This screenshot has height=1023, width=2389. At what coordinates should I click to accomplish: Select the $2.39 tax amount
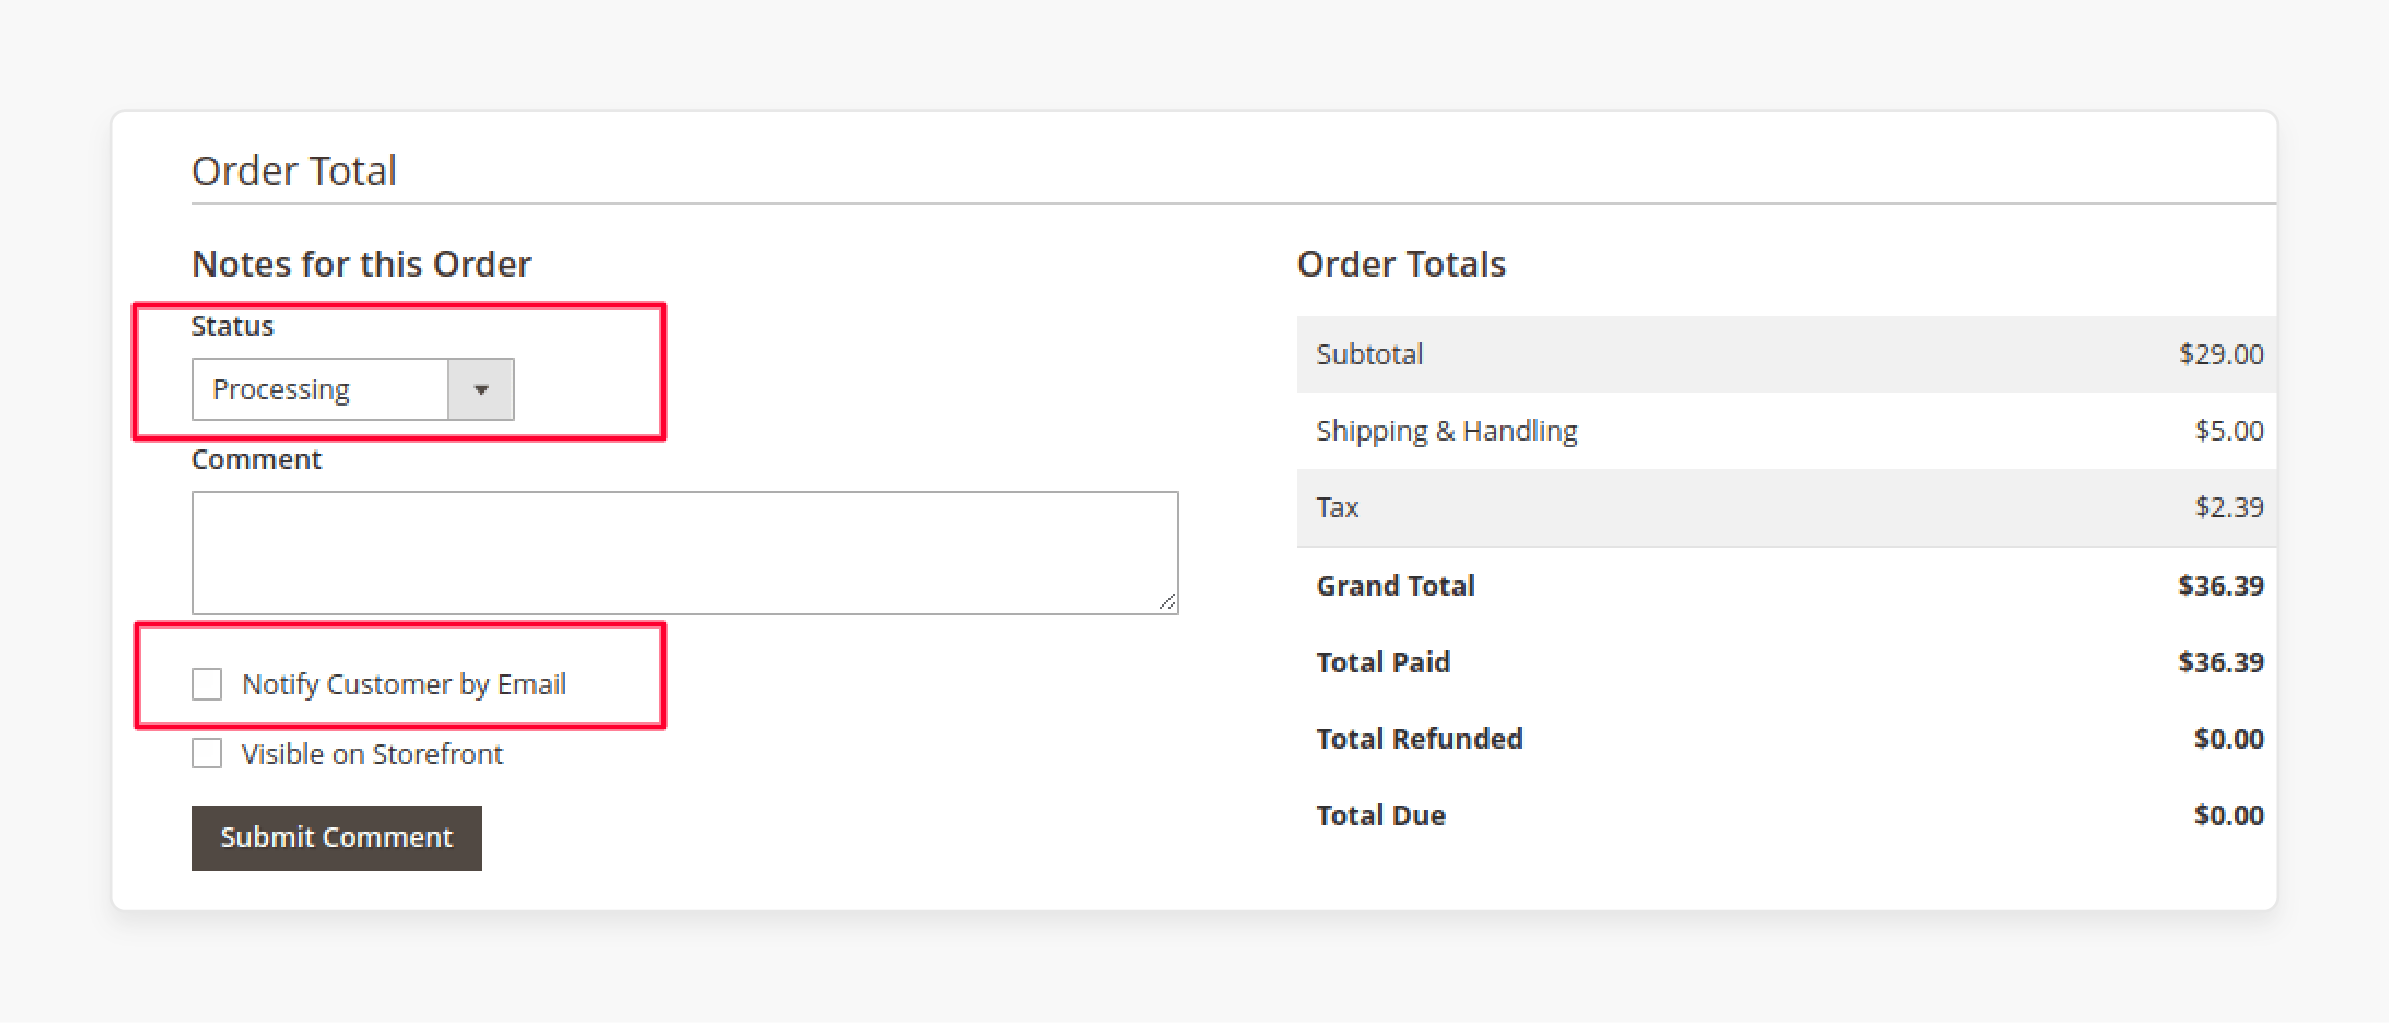(x=2229, y=507)
